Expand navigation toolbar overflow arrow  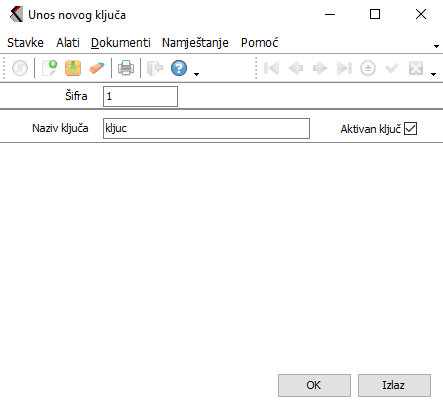click(x=433, y=74)
